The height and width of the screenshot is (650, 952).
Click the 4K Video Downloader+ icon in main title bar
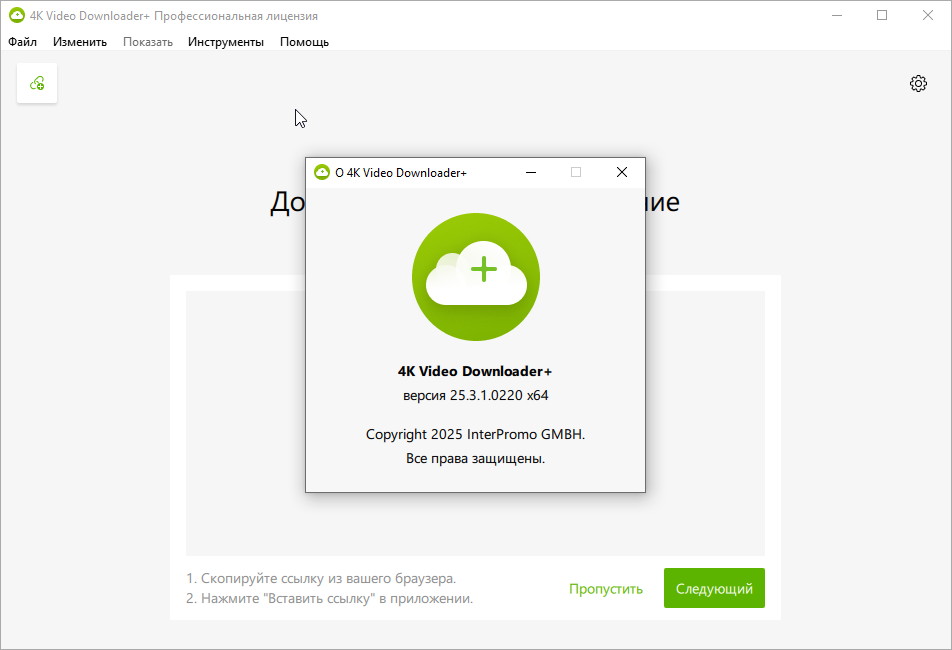click(x=17, y=15)
